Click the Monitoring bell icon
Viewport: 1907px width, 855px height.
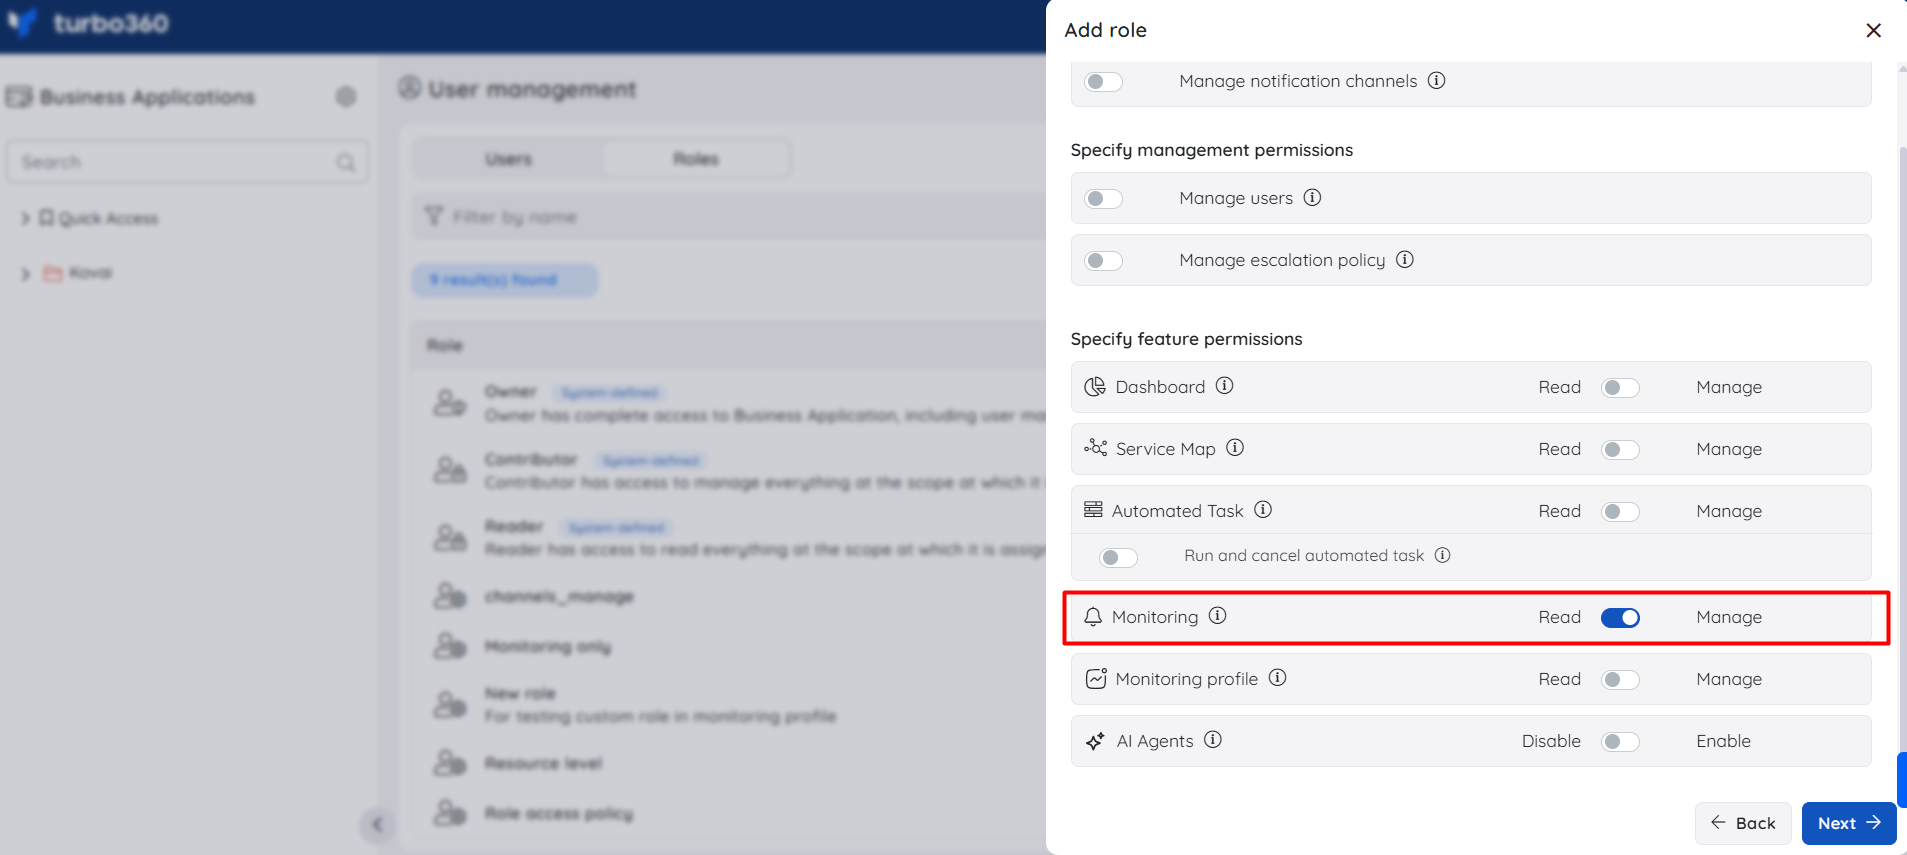click(1093, 617)
